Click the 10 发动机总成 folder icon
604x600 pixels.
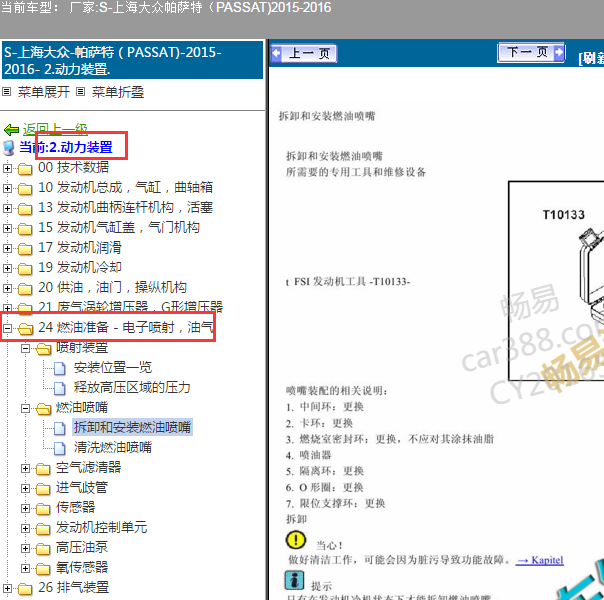[x=25, y=189]
